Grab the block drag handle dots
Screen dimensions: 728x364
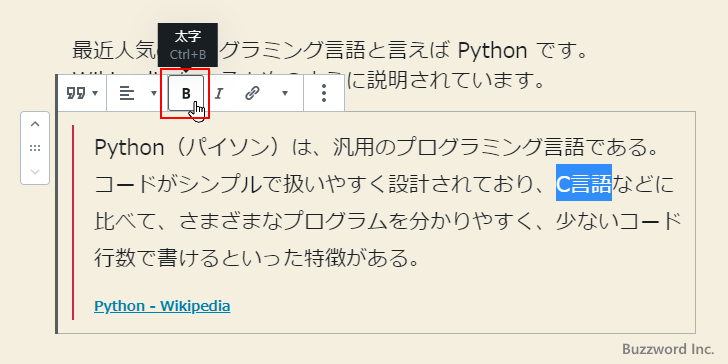(35, 148)
